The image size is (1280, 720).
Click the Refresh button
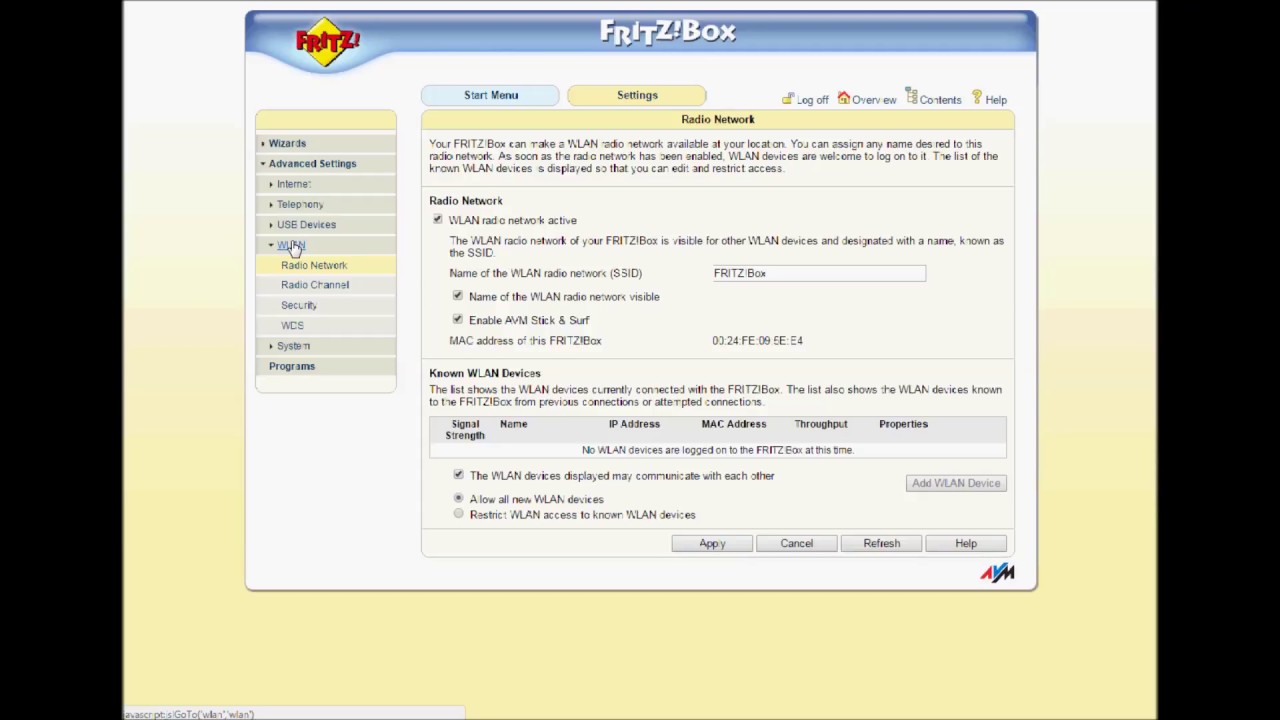click(x=882, y=543)
